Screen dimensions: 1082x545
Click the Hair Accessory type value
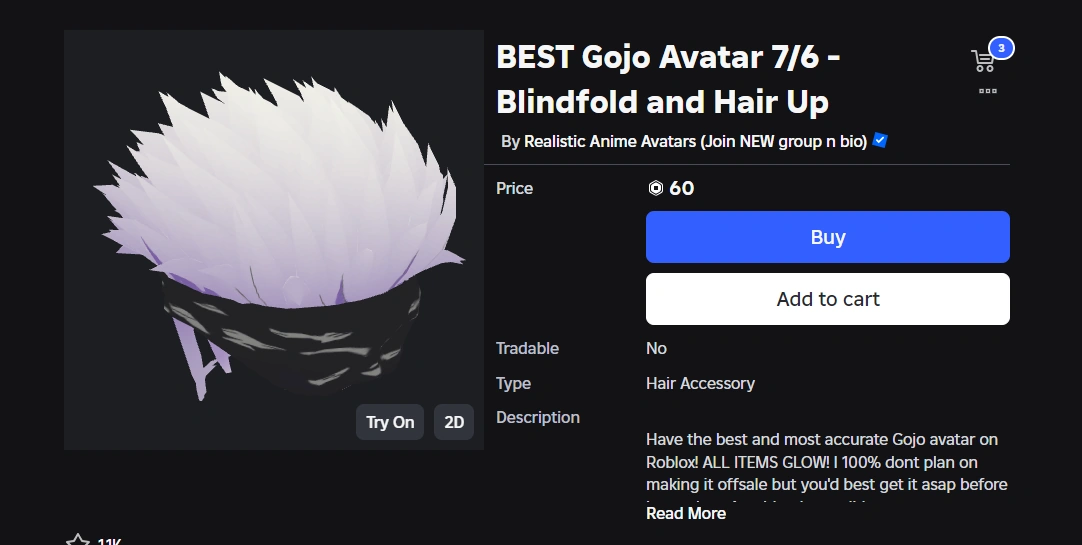(700, 383)
